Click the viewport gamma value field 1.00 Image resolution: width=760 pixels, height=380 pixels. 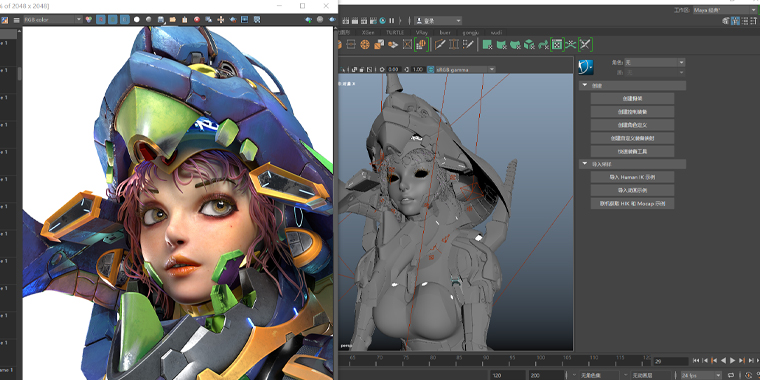(418, 69)
